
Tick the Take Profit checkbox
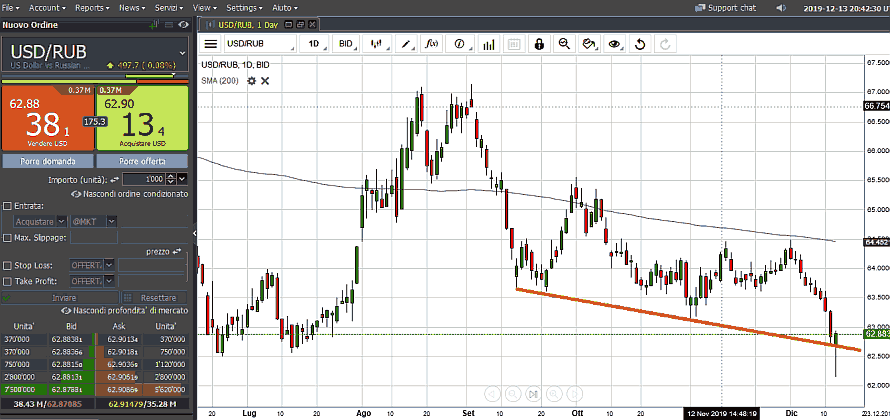tap(8, 282)
